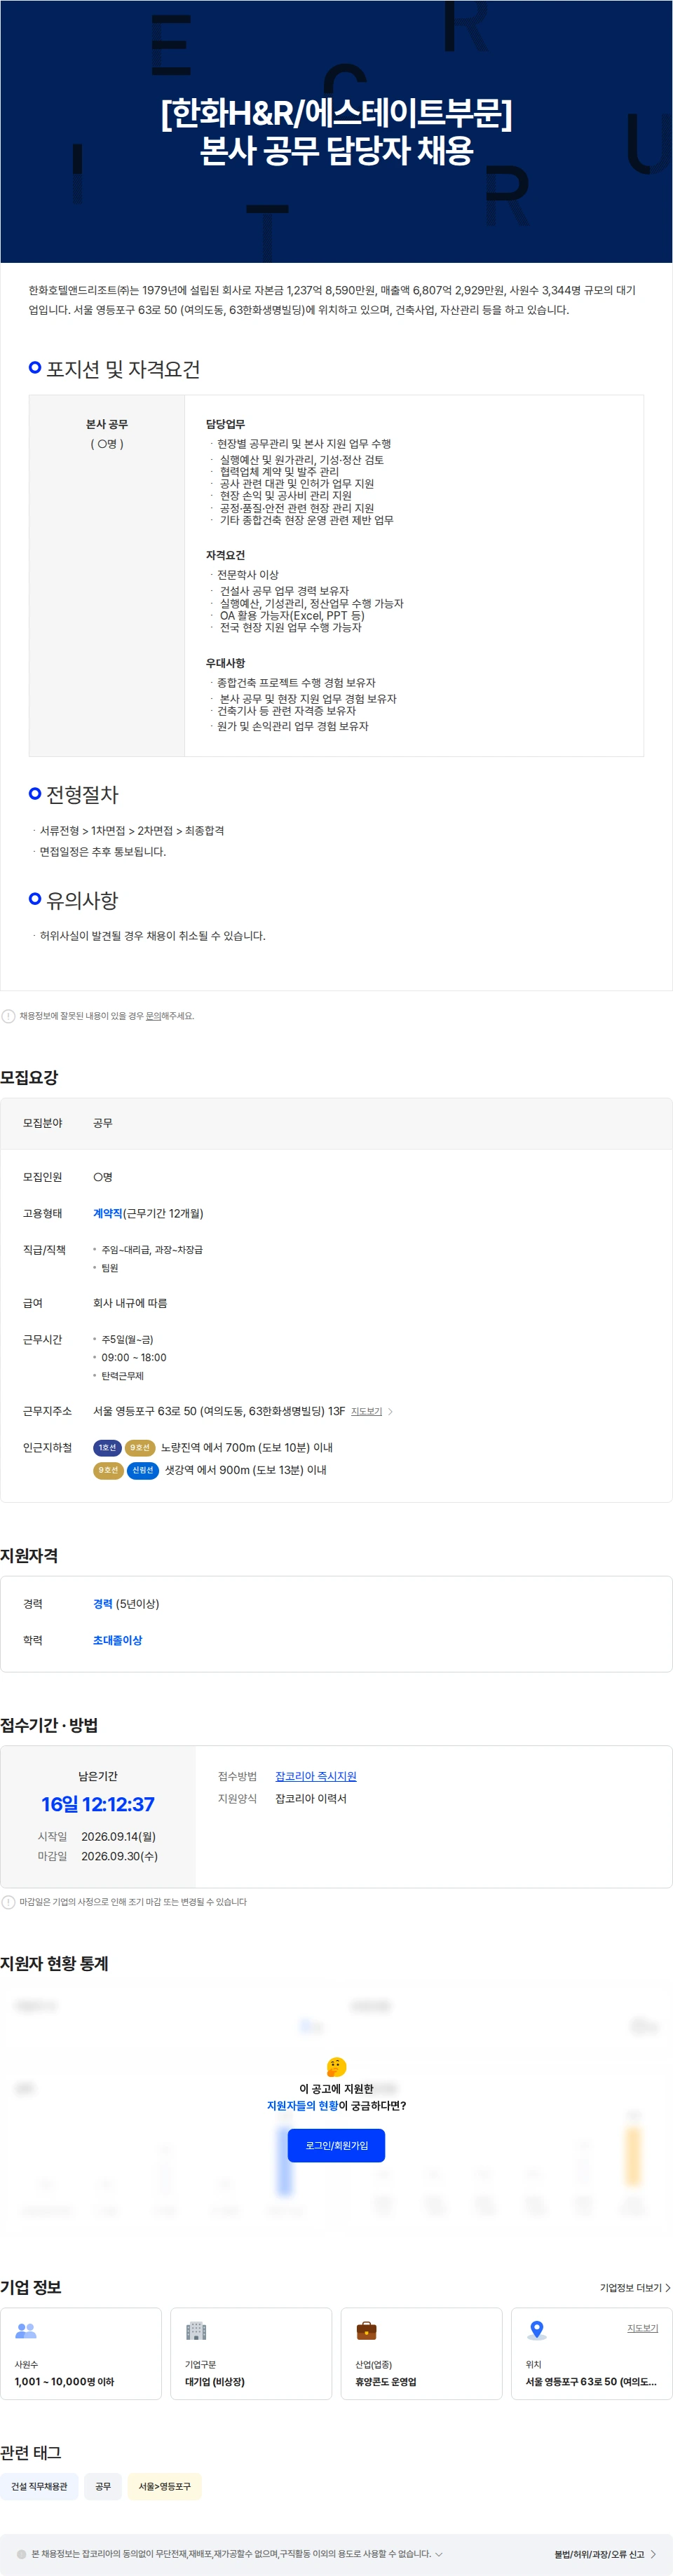Click the 신림선 subway badge
Image resolution: width=673 pixels, height=2576 pixels.
click(x=143, y=1470)
